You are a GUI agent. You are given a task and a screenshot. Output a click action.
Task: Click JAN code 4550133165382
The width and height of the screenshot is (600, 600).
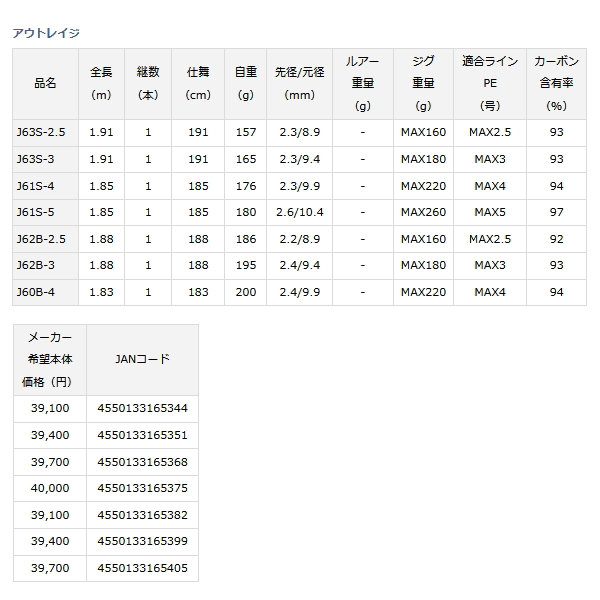point(142,515)
